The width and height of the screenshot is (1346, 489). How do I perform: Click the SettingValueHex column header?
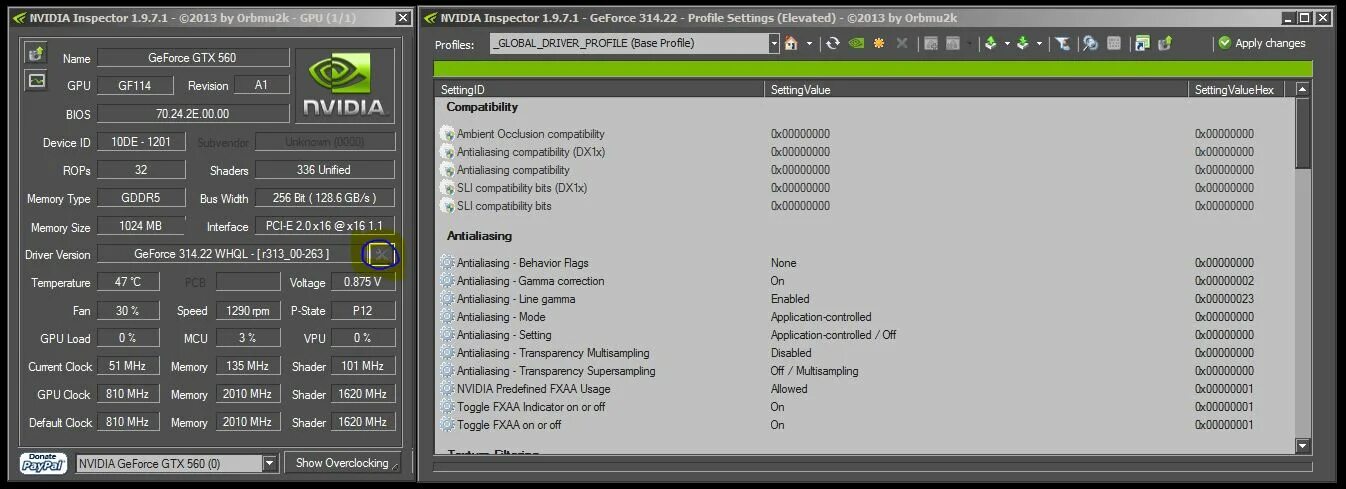pyautogui.click(x=1240, y=89)
